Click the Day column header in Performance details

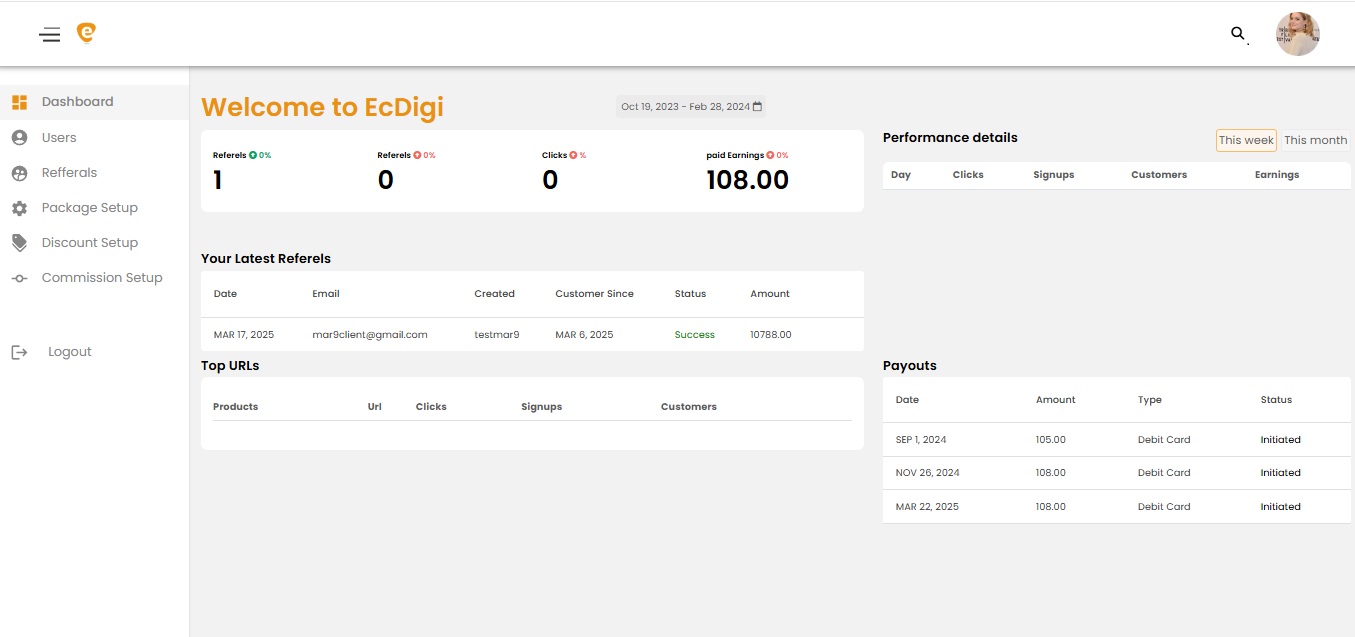[x=901, y=175]
